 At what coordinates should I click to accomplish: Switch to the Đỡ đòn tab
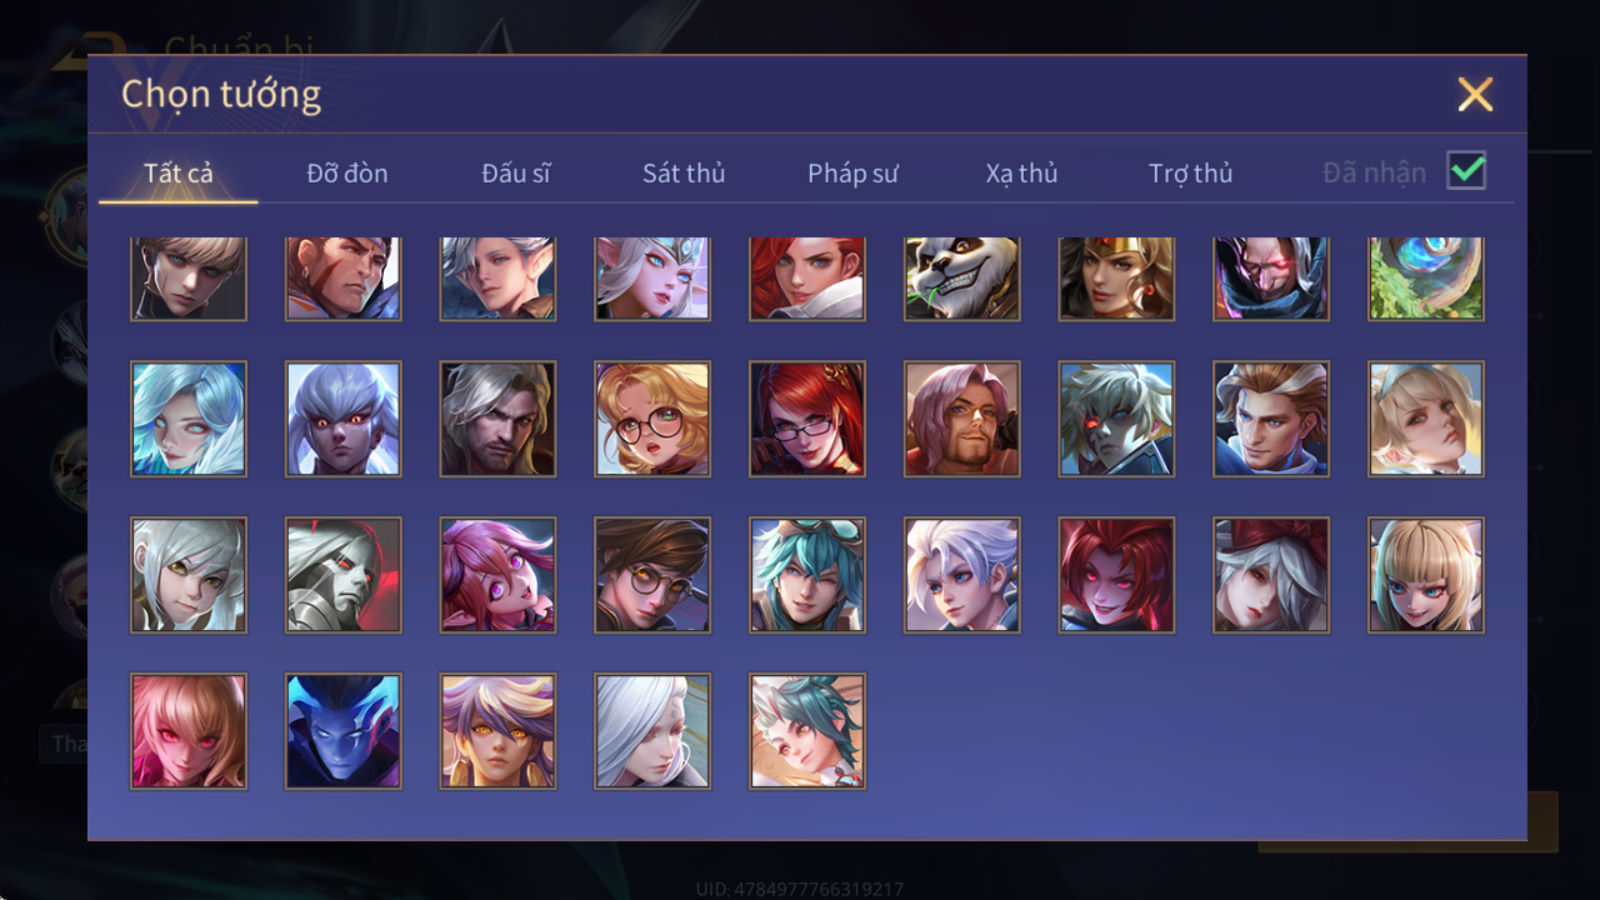(x=347, y=173)
